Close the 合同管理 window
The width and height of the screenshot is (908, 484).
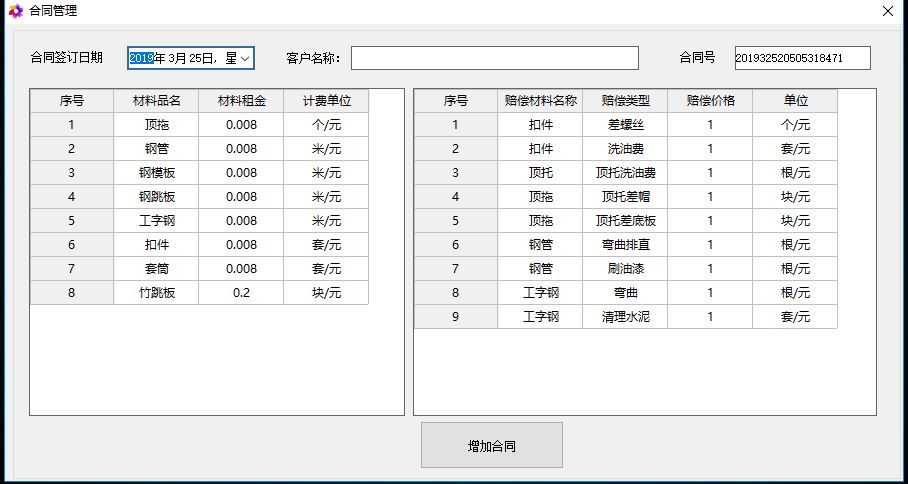(x=887, y=11)
